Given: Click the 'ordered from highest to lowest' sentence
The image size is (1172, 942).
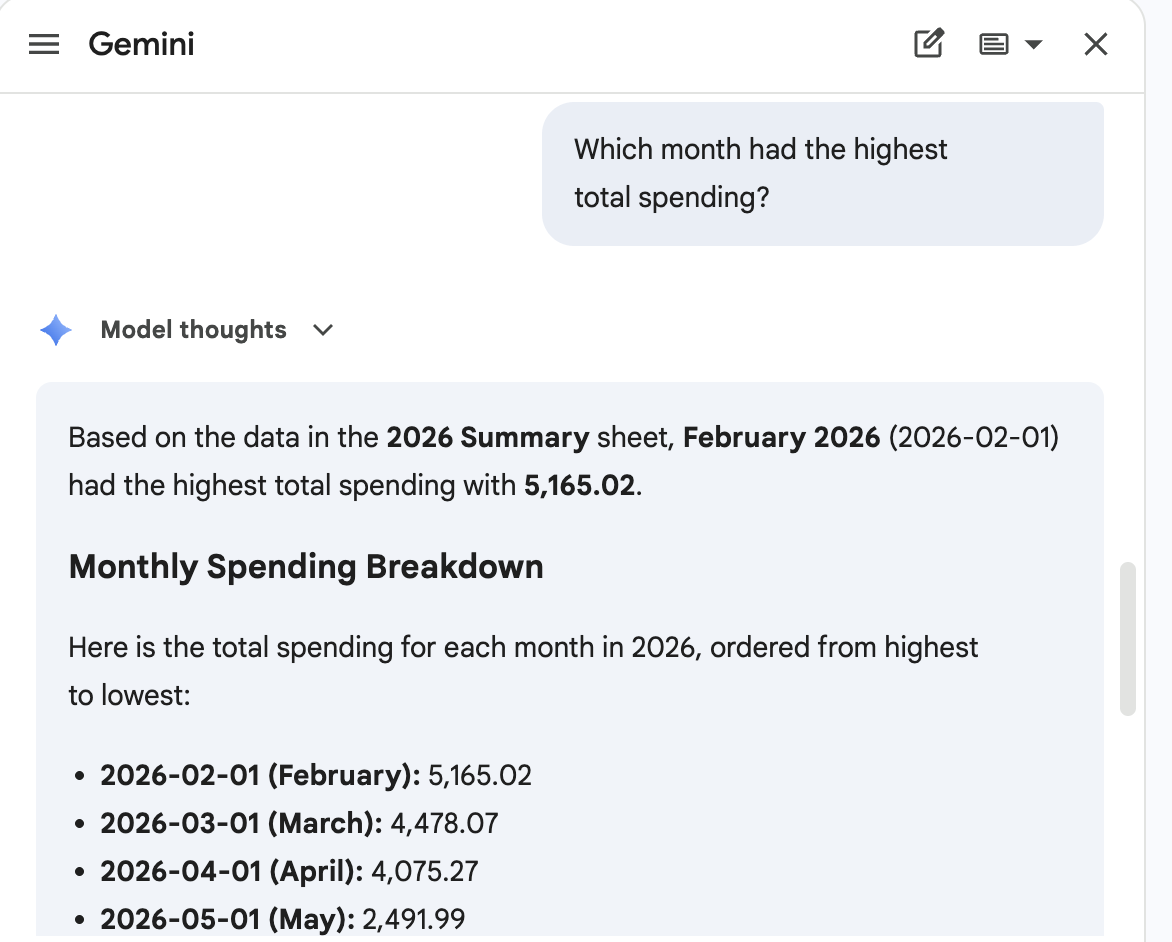Looking at the screenshot, I should click(x=523, y=671).
